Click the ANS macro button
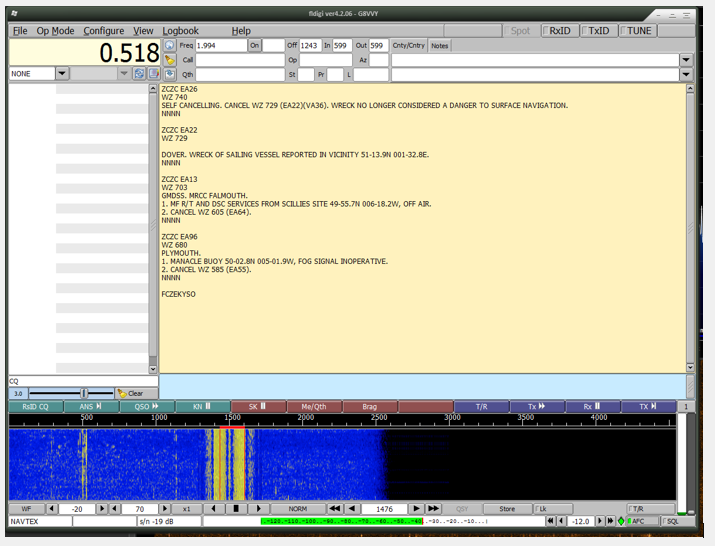The height and width of the screenshot is (546, 715). (x=91, y=406)
